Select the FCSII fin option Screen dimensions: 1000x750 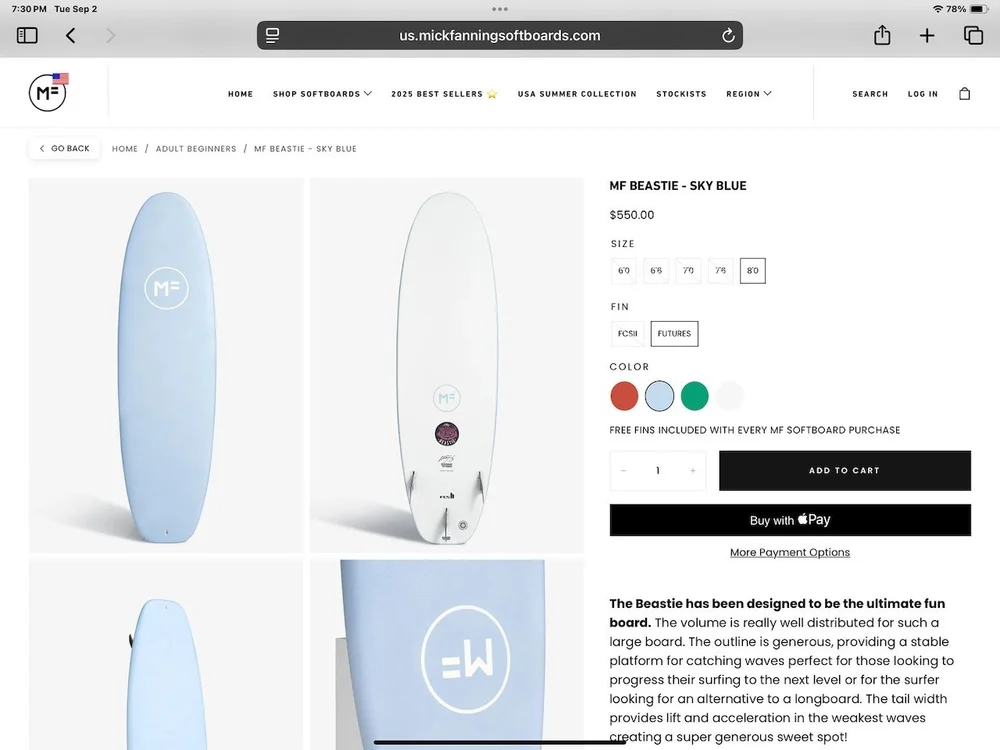point(628,334)
